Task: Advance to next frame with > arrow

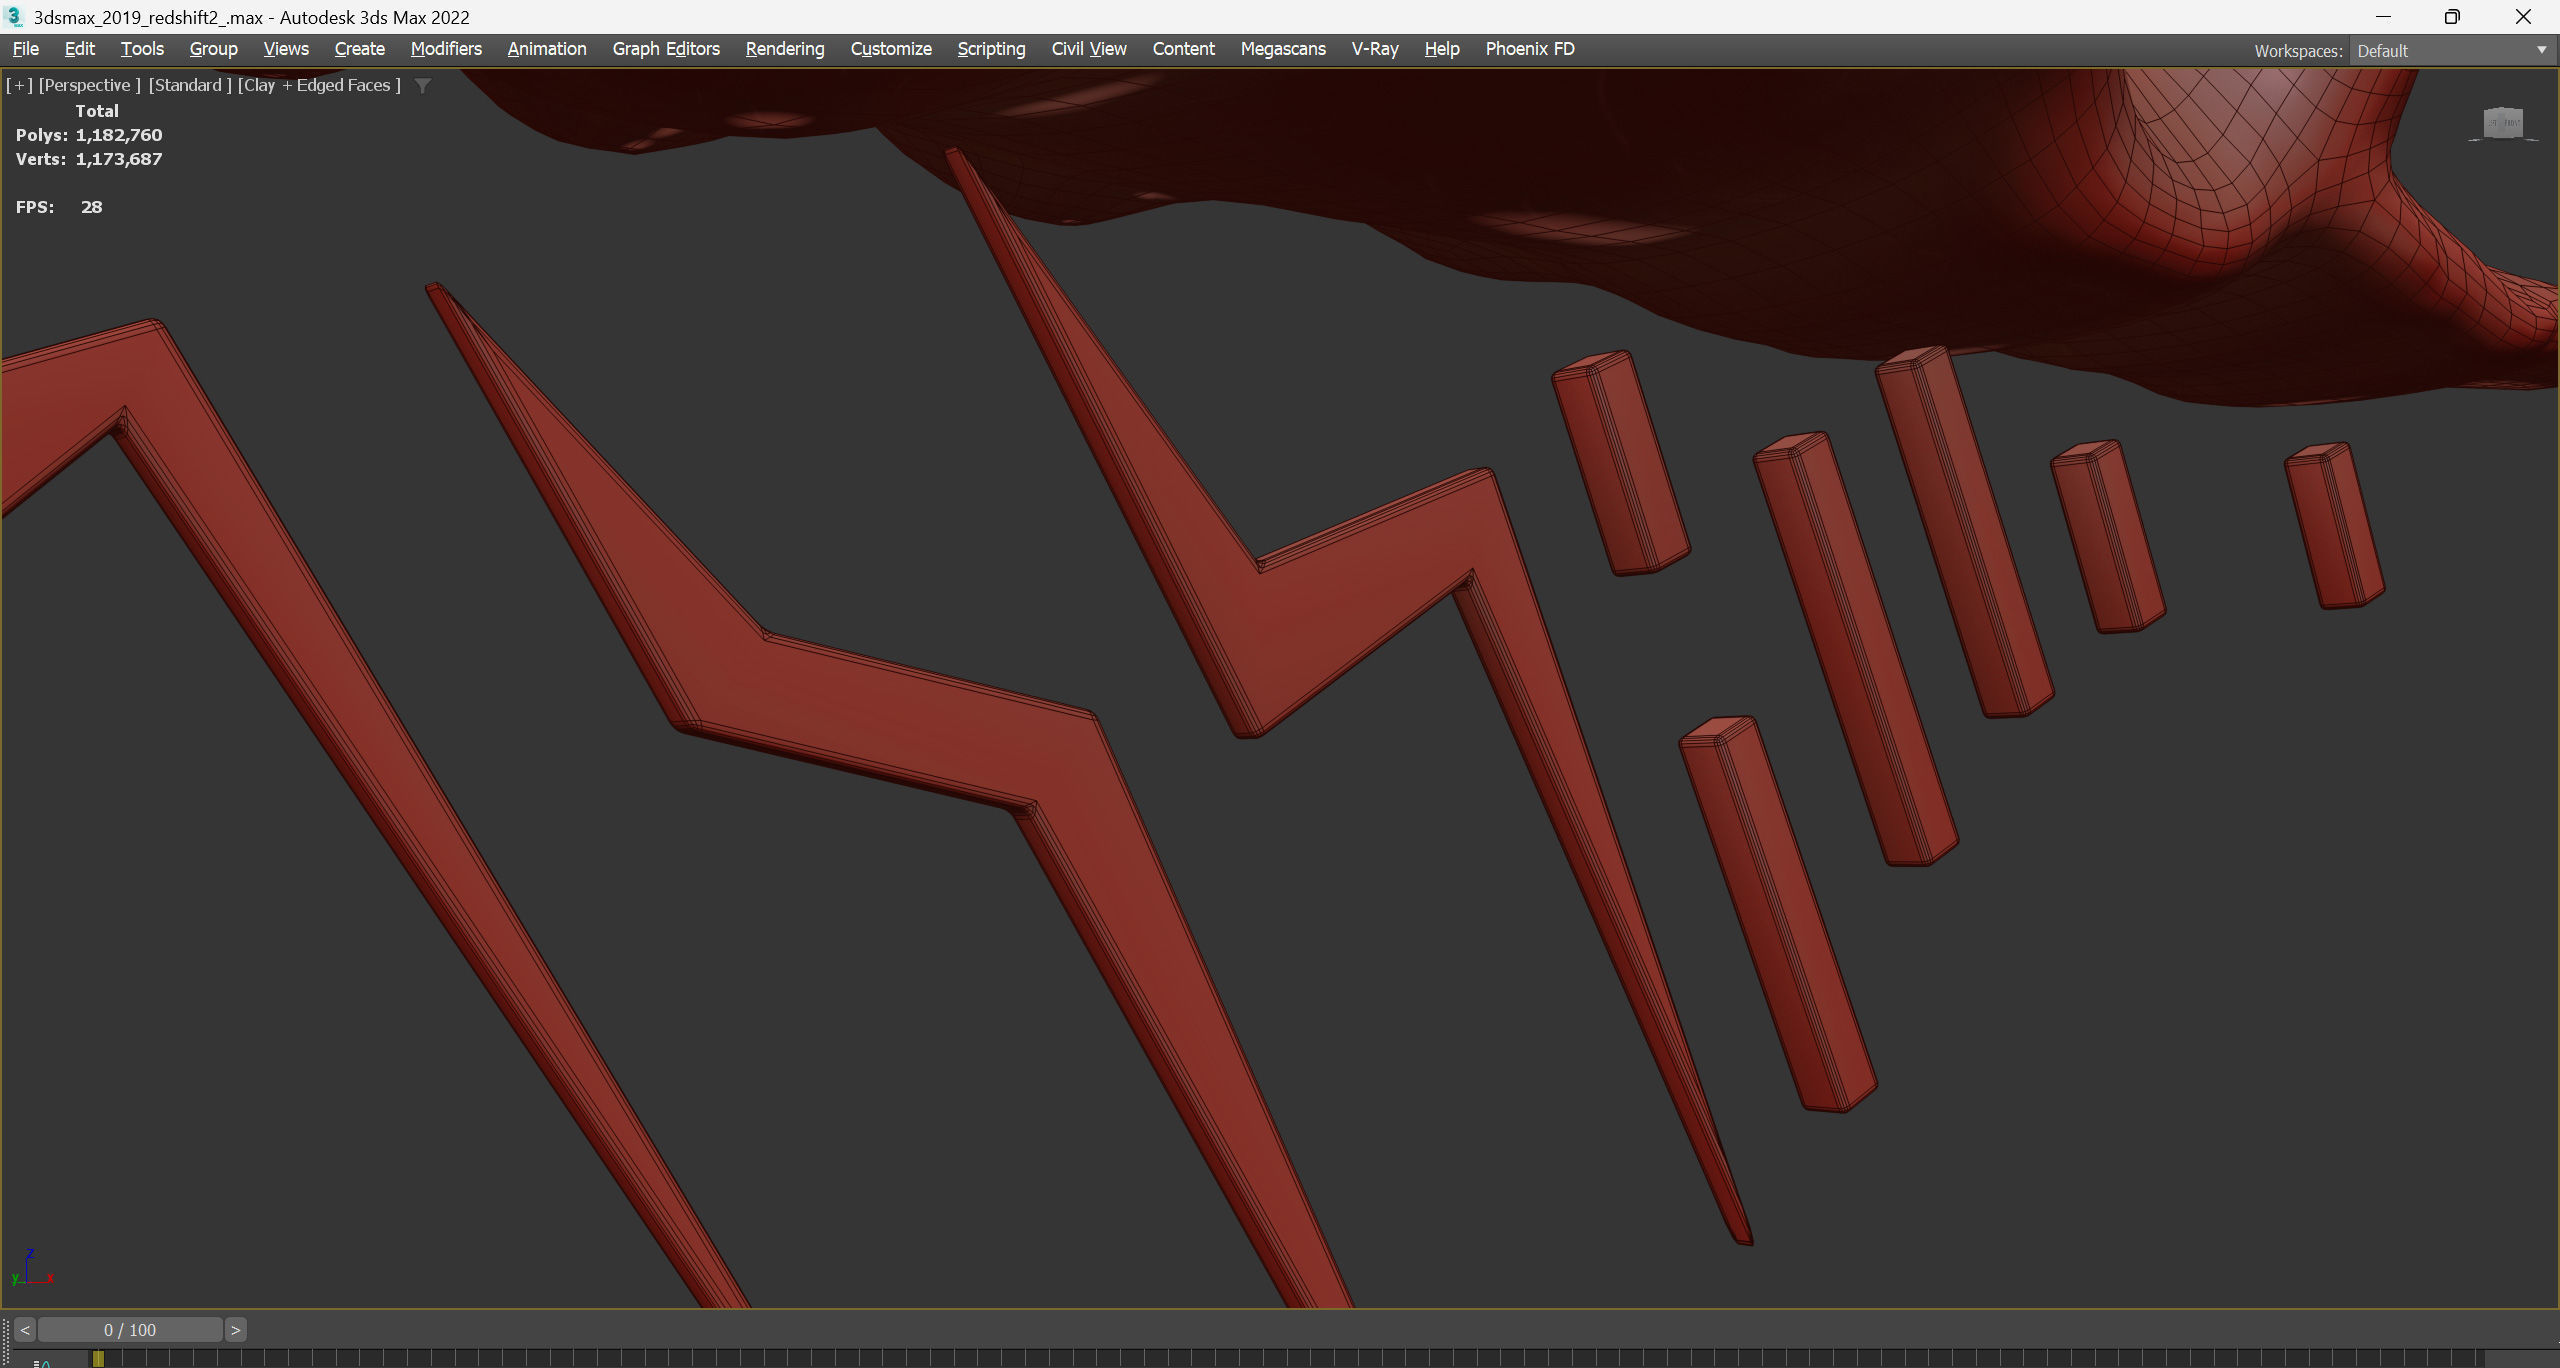Action: [x=236, y=1330]
